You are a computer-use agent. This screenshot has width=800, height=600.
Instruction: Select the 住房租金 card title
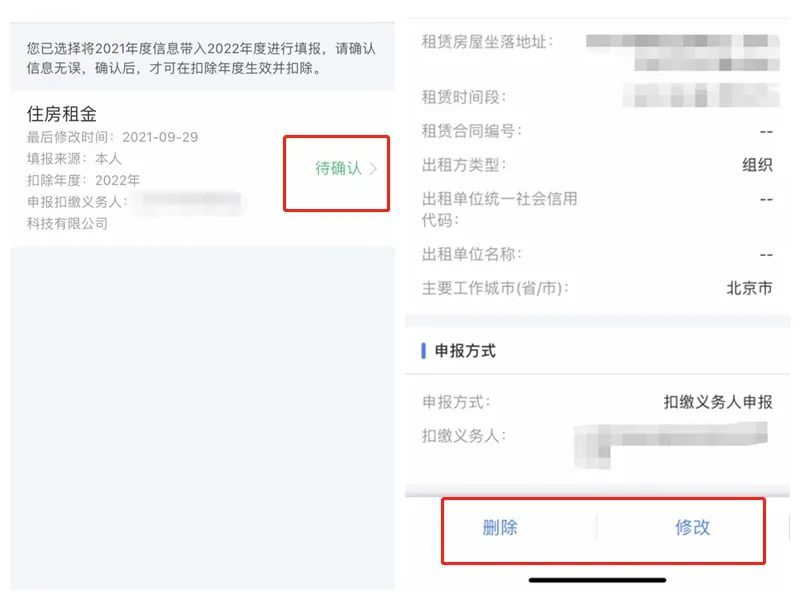(x=62, y=114)
